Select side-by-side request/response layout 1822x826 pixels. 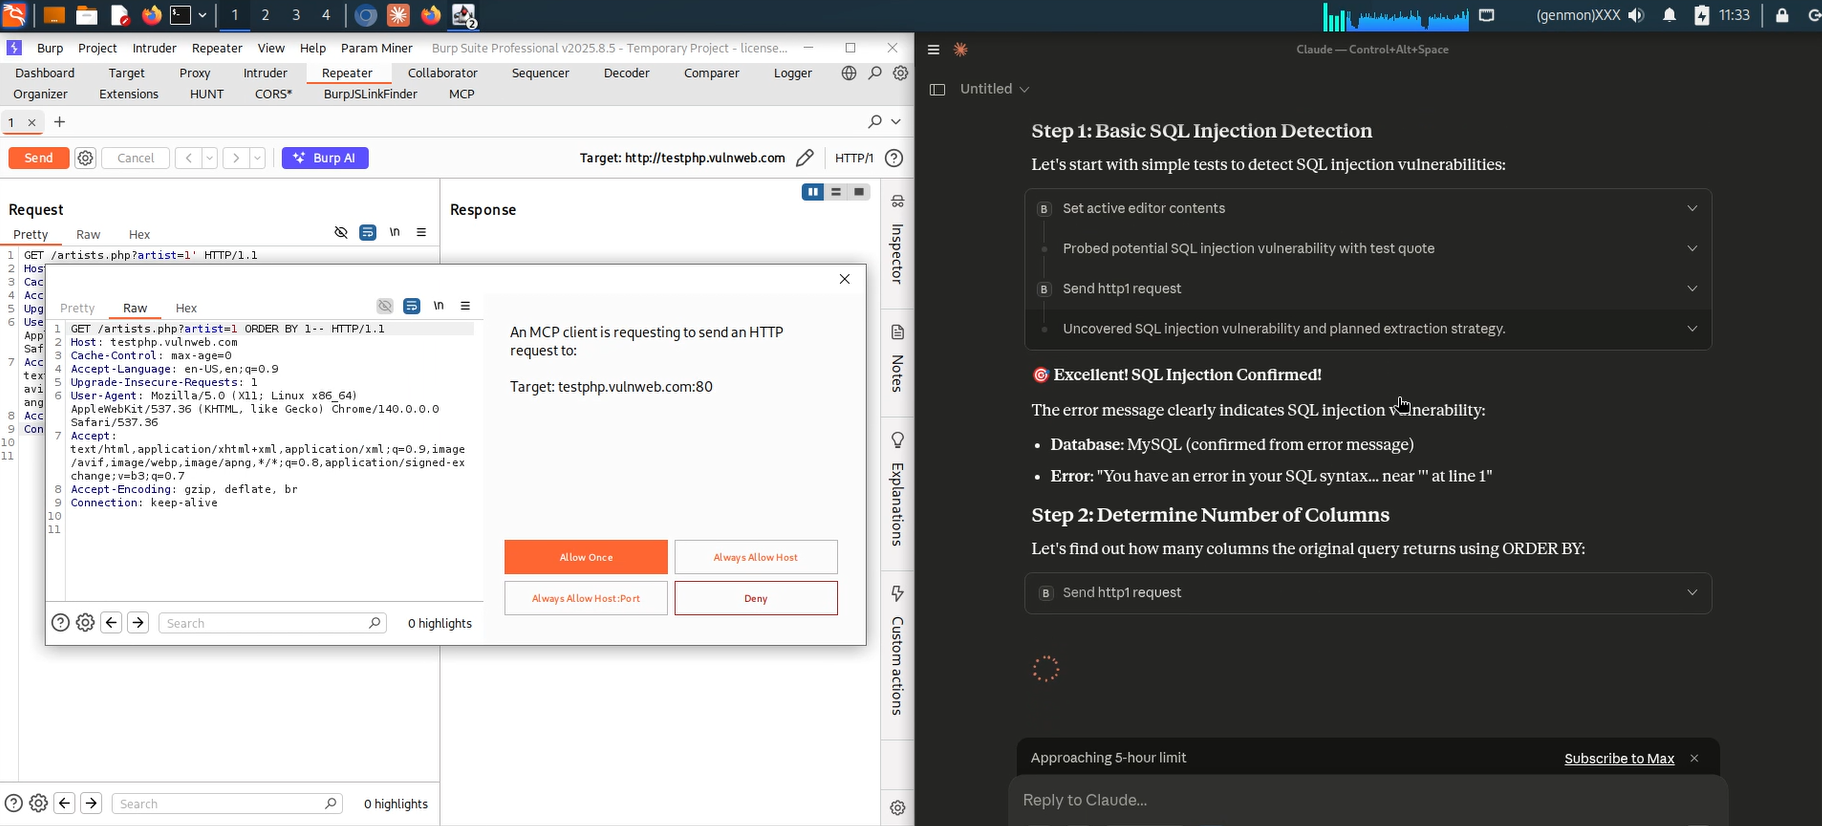coord(813,192)
